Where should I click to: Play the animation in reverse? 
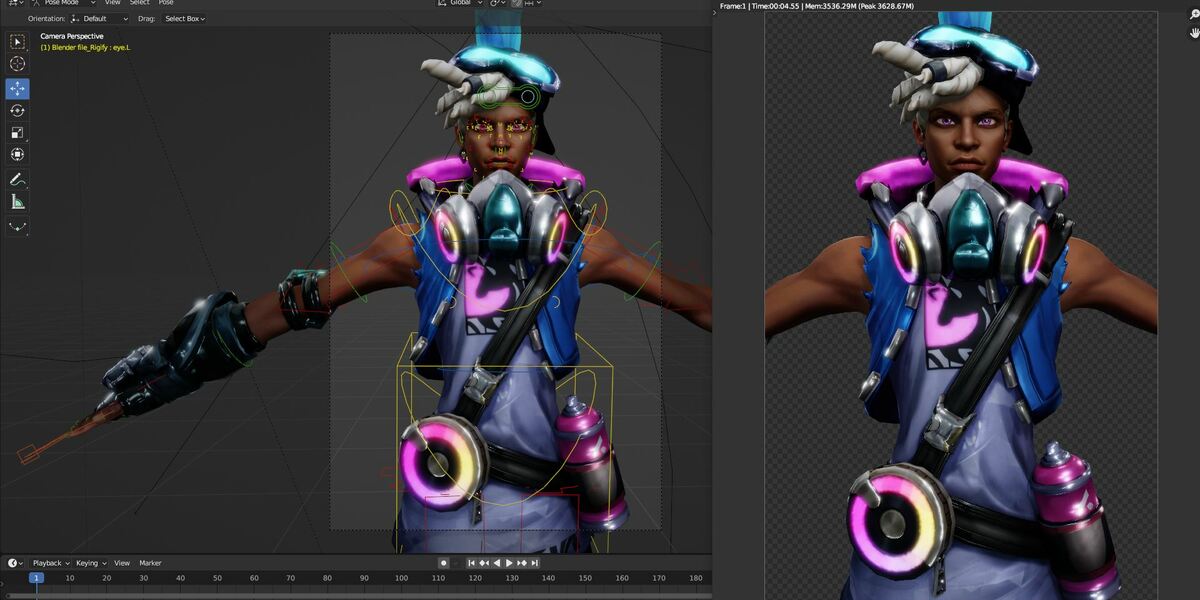pos(497,563)
